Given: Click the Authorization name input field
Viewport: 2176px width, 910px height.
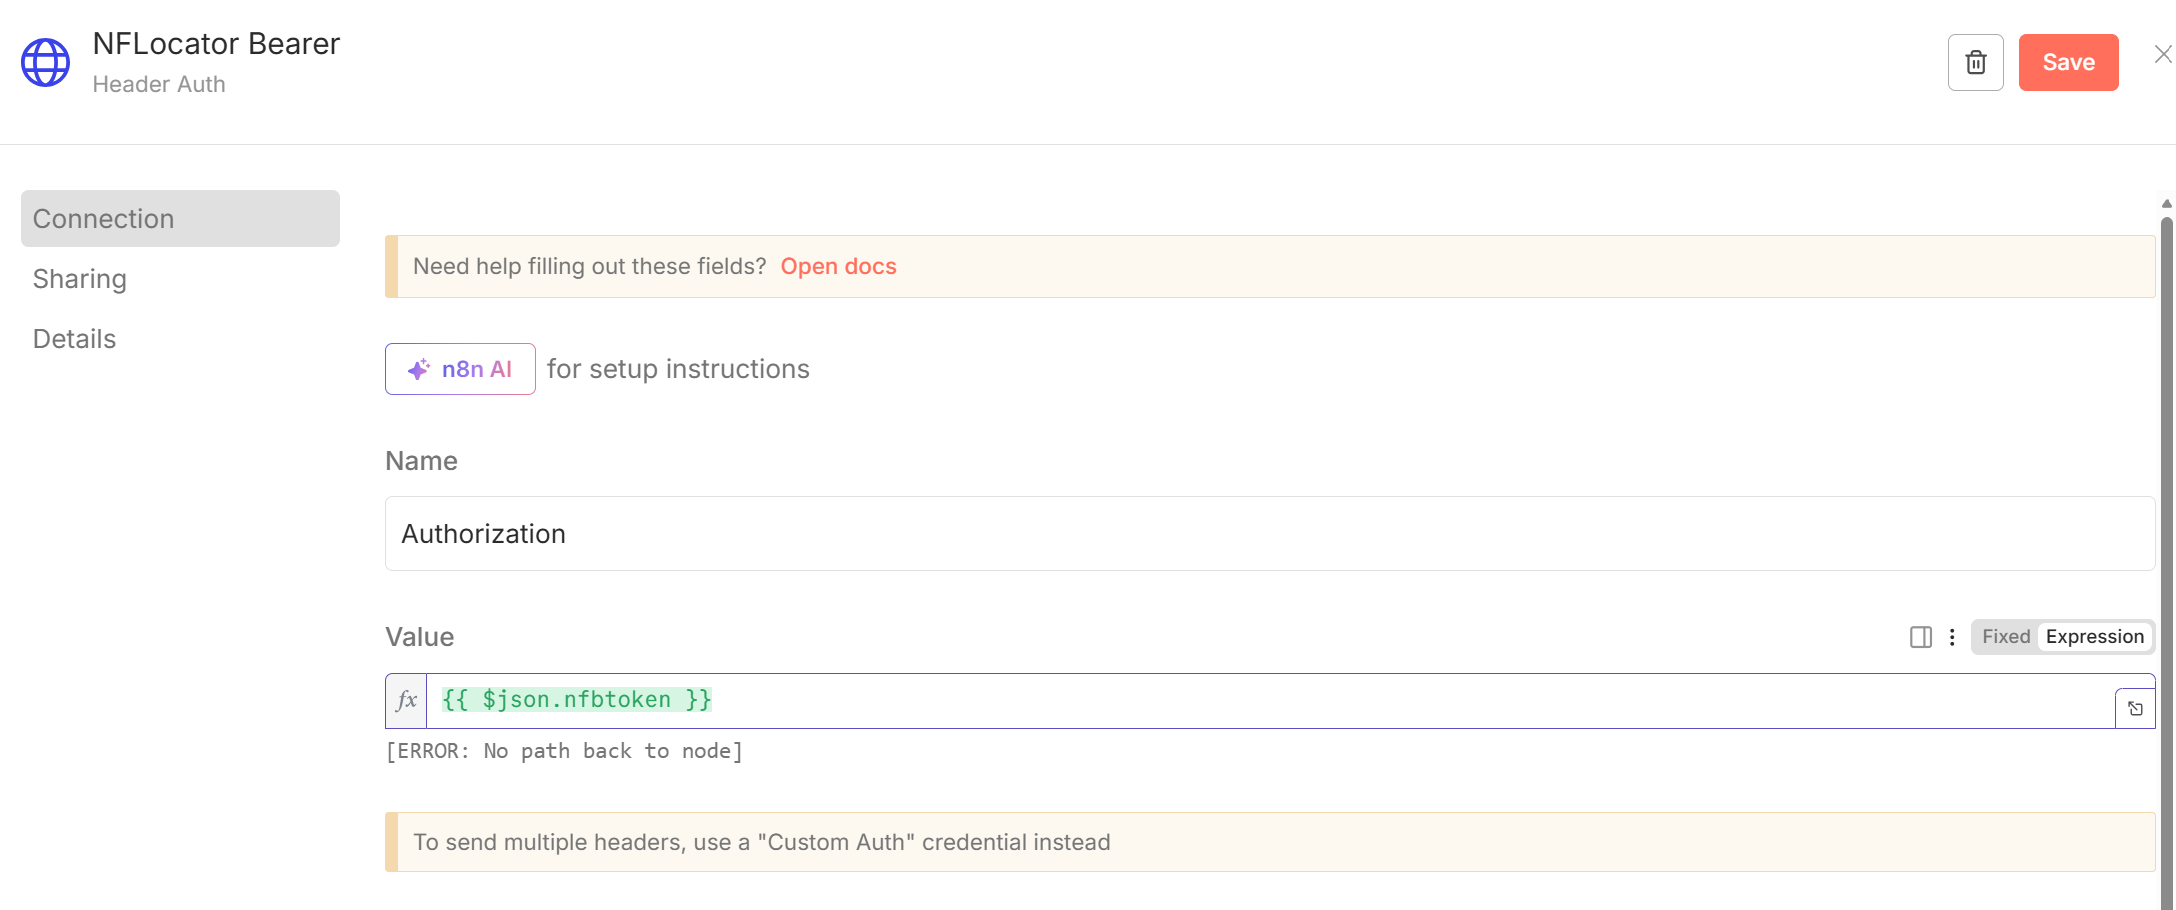Looking at the screenshot, I should [x=1269, y=534].
